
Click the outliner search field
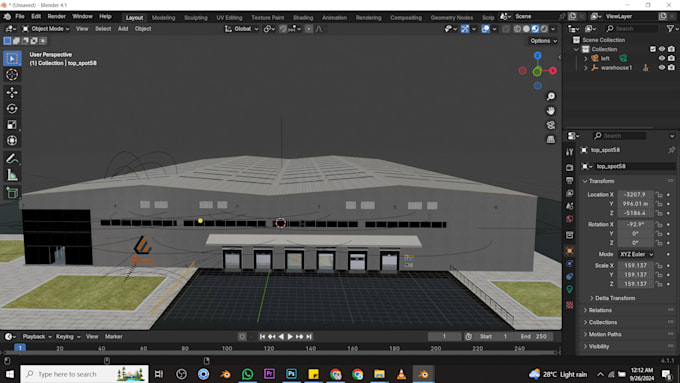pos(632,29)
